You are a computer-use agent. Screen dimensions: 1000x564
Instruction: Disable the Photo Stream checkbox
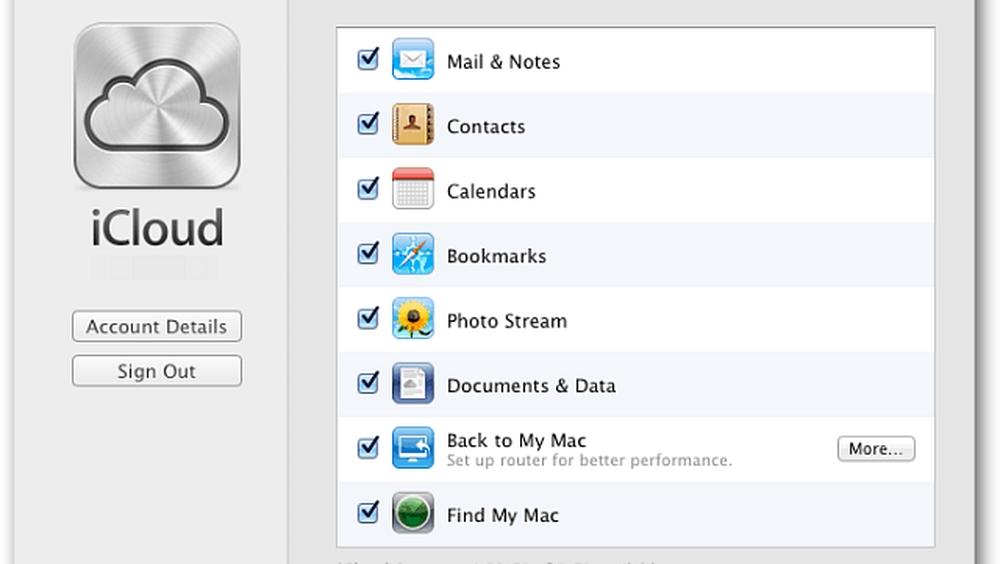point(368,319)
